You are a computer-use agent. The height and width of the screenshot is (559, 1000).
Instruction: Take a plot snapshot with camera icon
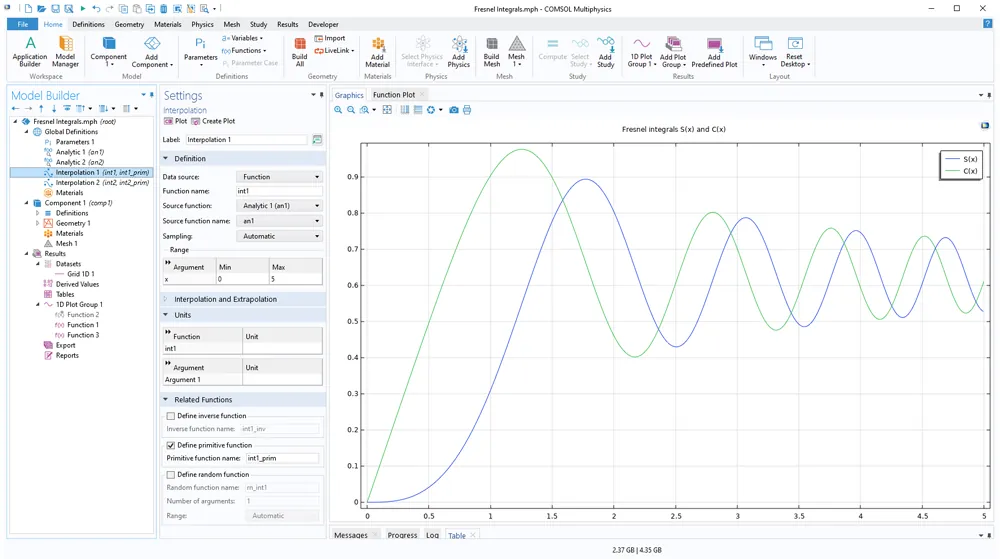pos(453,110)
